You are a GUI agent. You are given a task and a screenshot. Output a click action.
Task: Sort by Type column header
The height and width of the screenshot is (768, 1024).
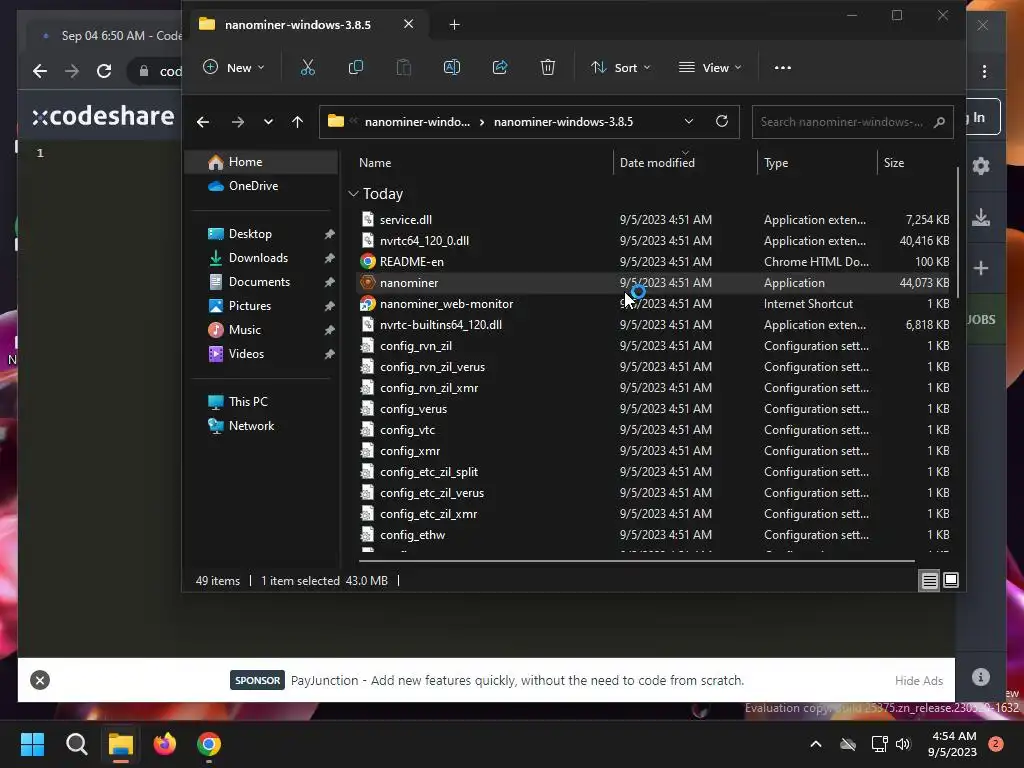point(776,163)
